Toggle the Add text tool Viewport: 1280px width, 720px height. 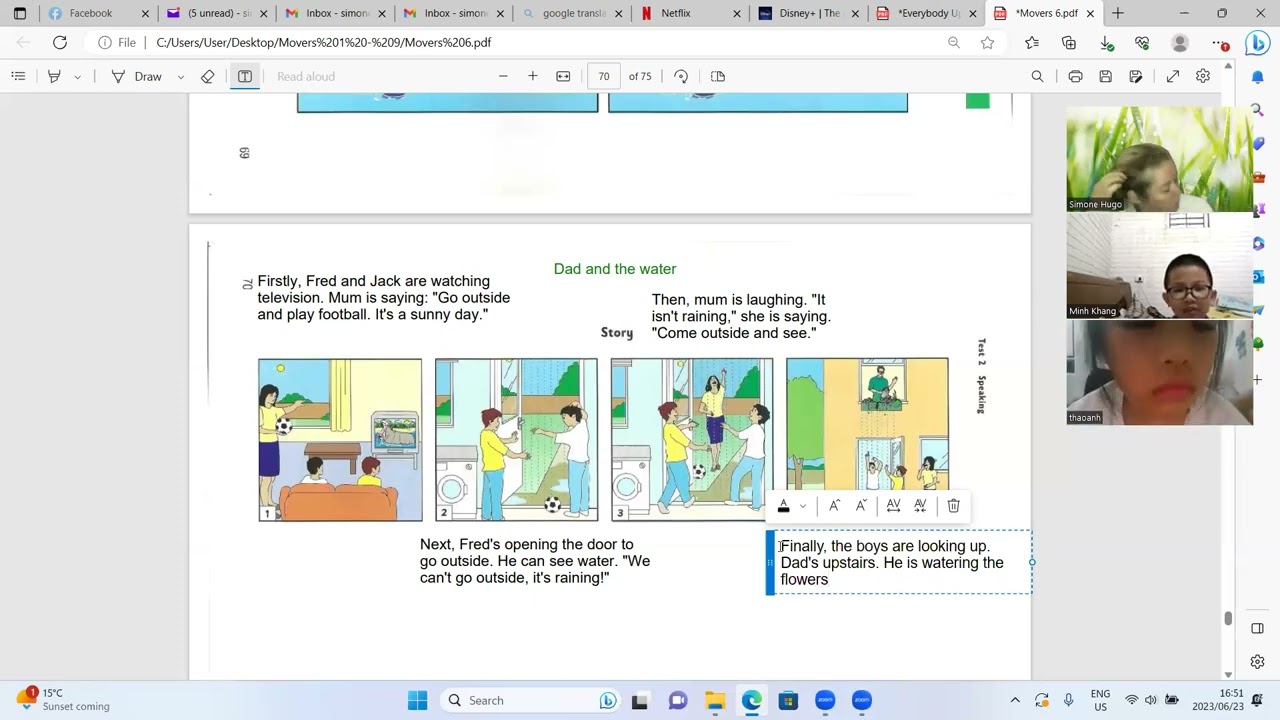pos(244,76)
